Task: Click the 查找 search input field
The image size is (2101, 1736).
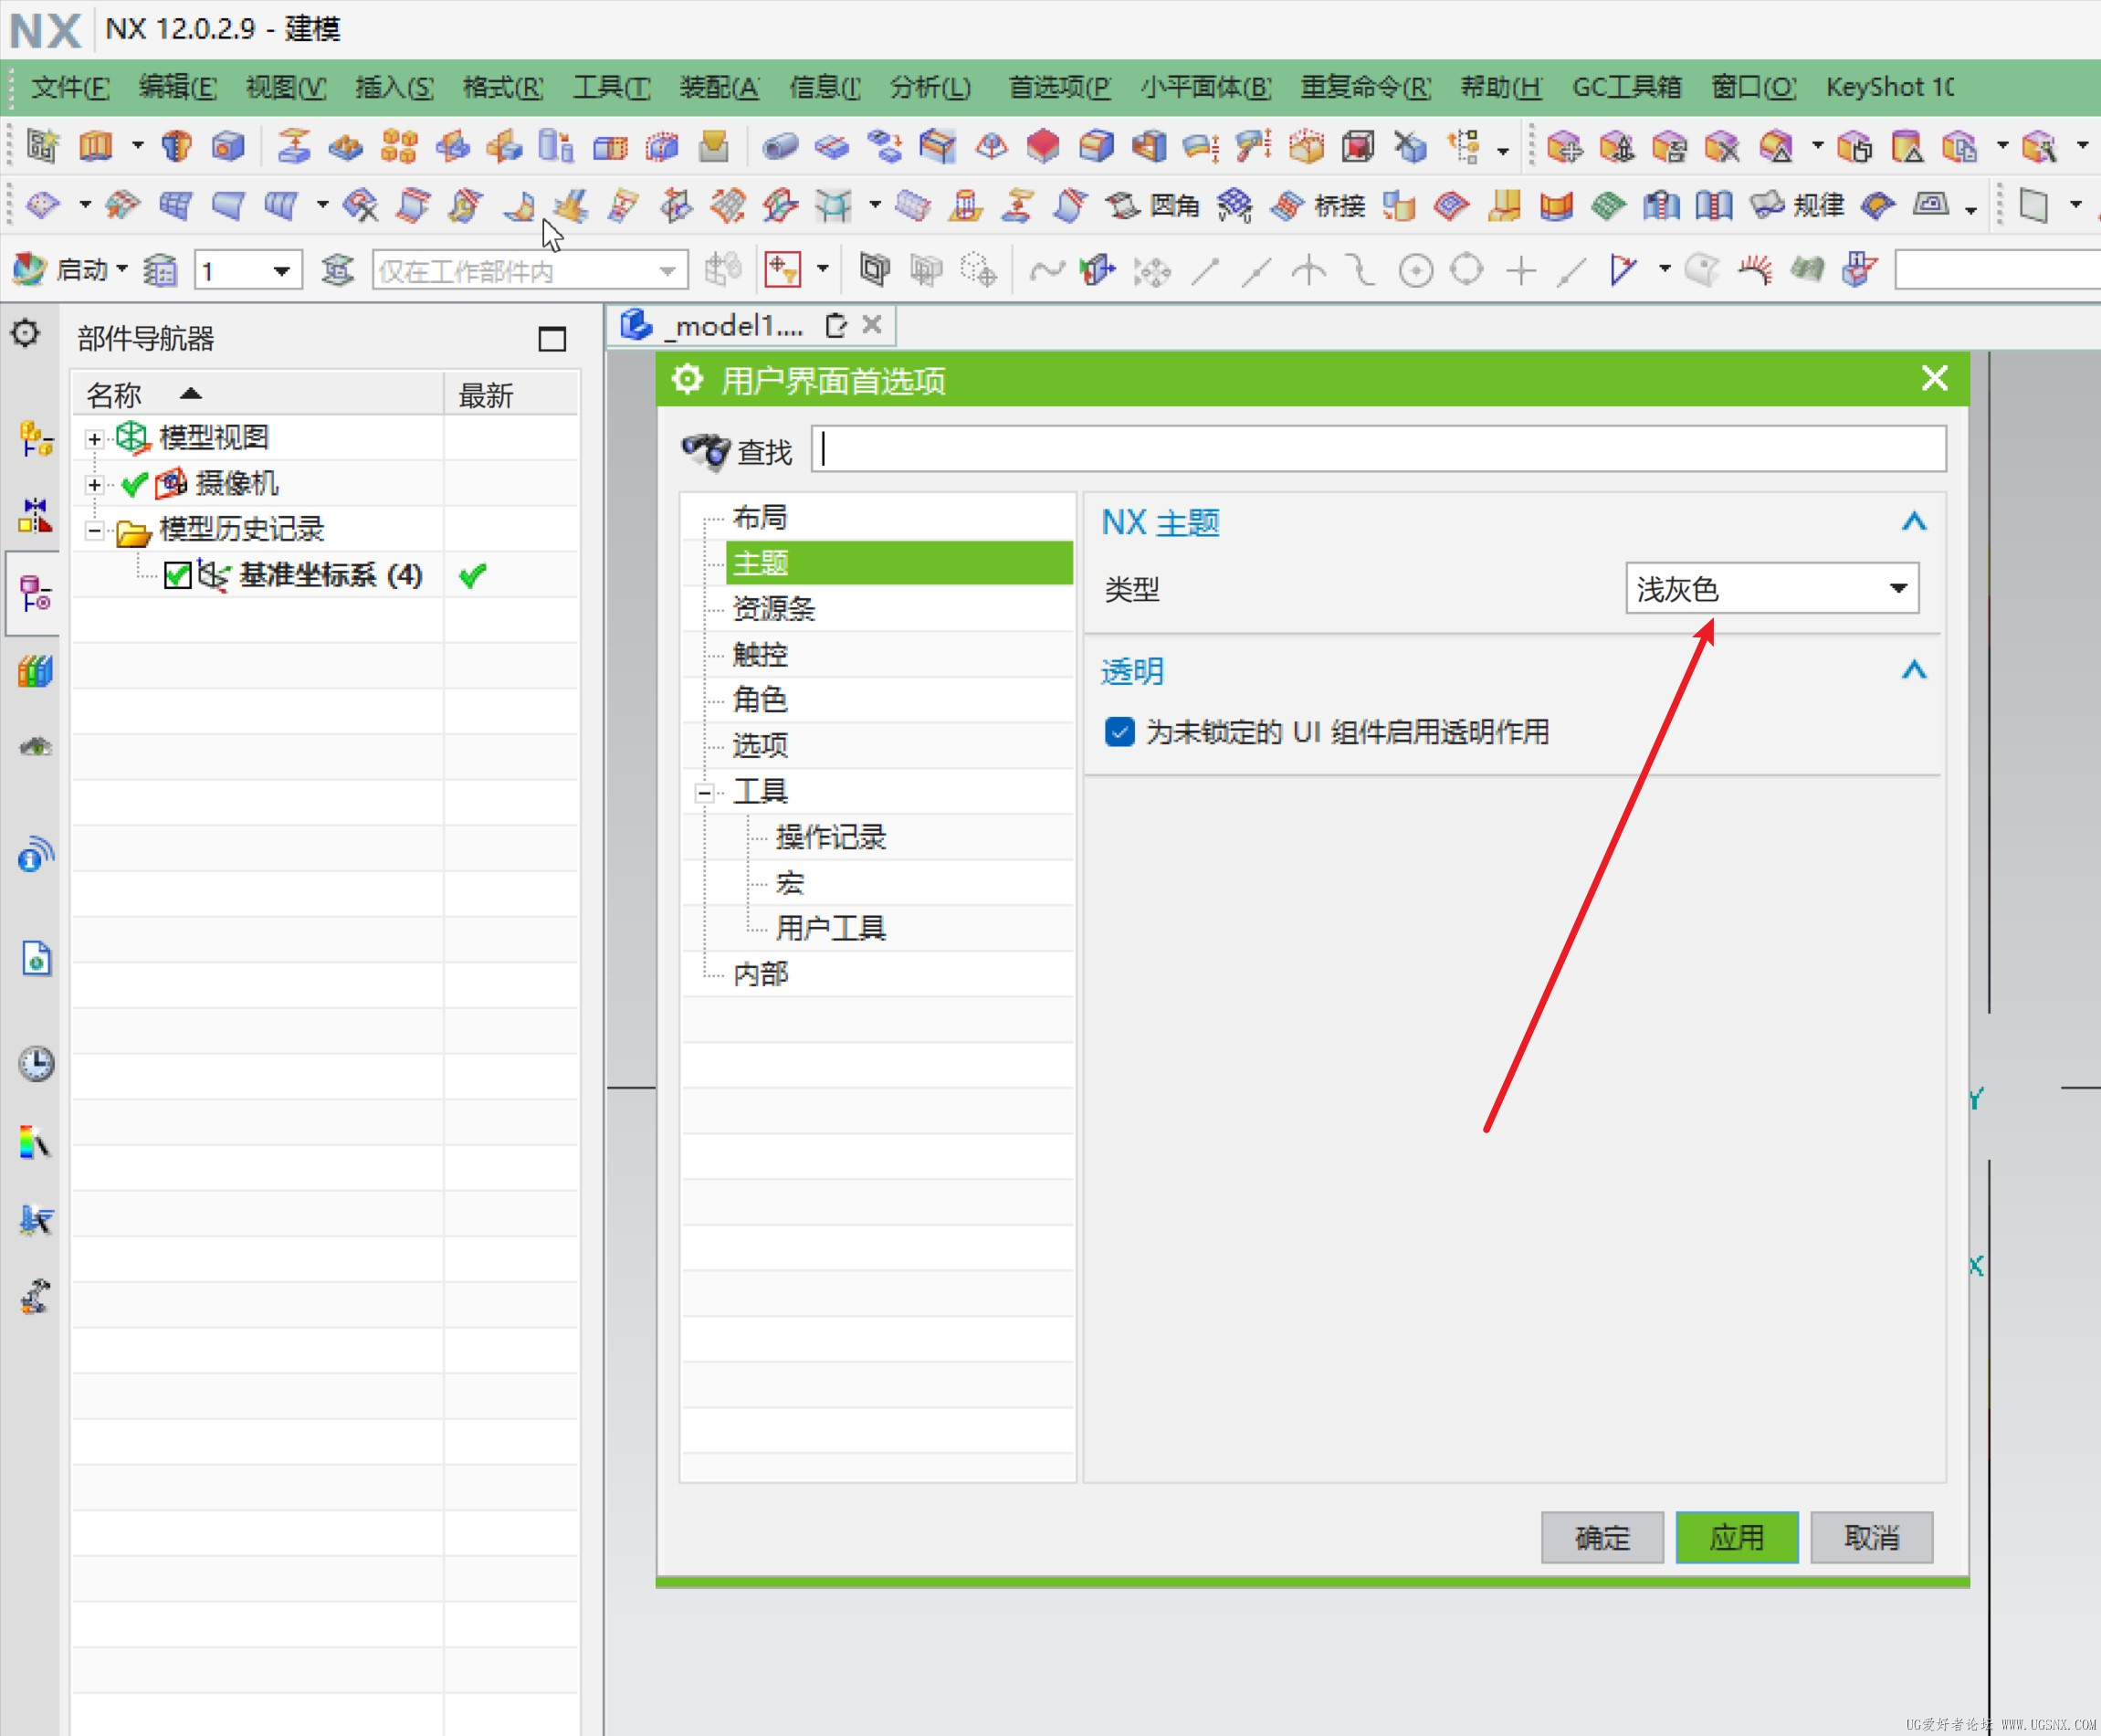Action: point(1378,450)
